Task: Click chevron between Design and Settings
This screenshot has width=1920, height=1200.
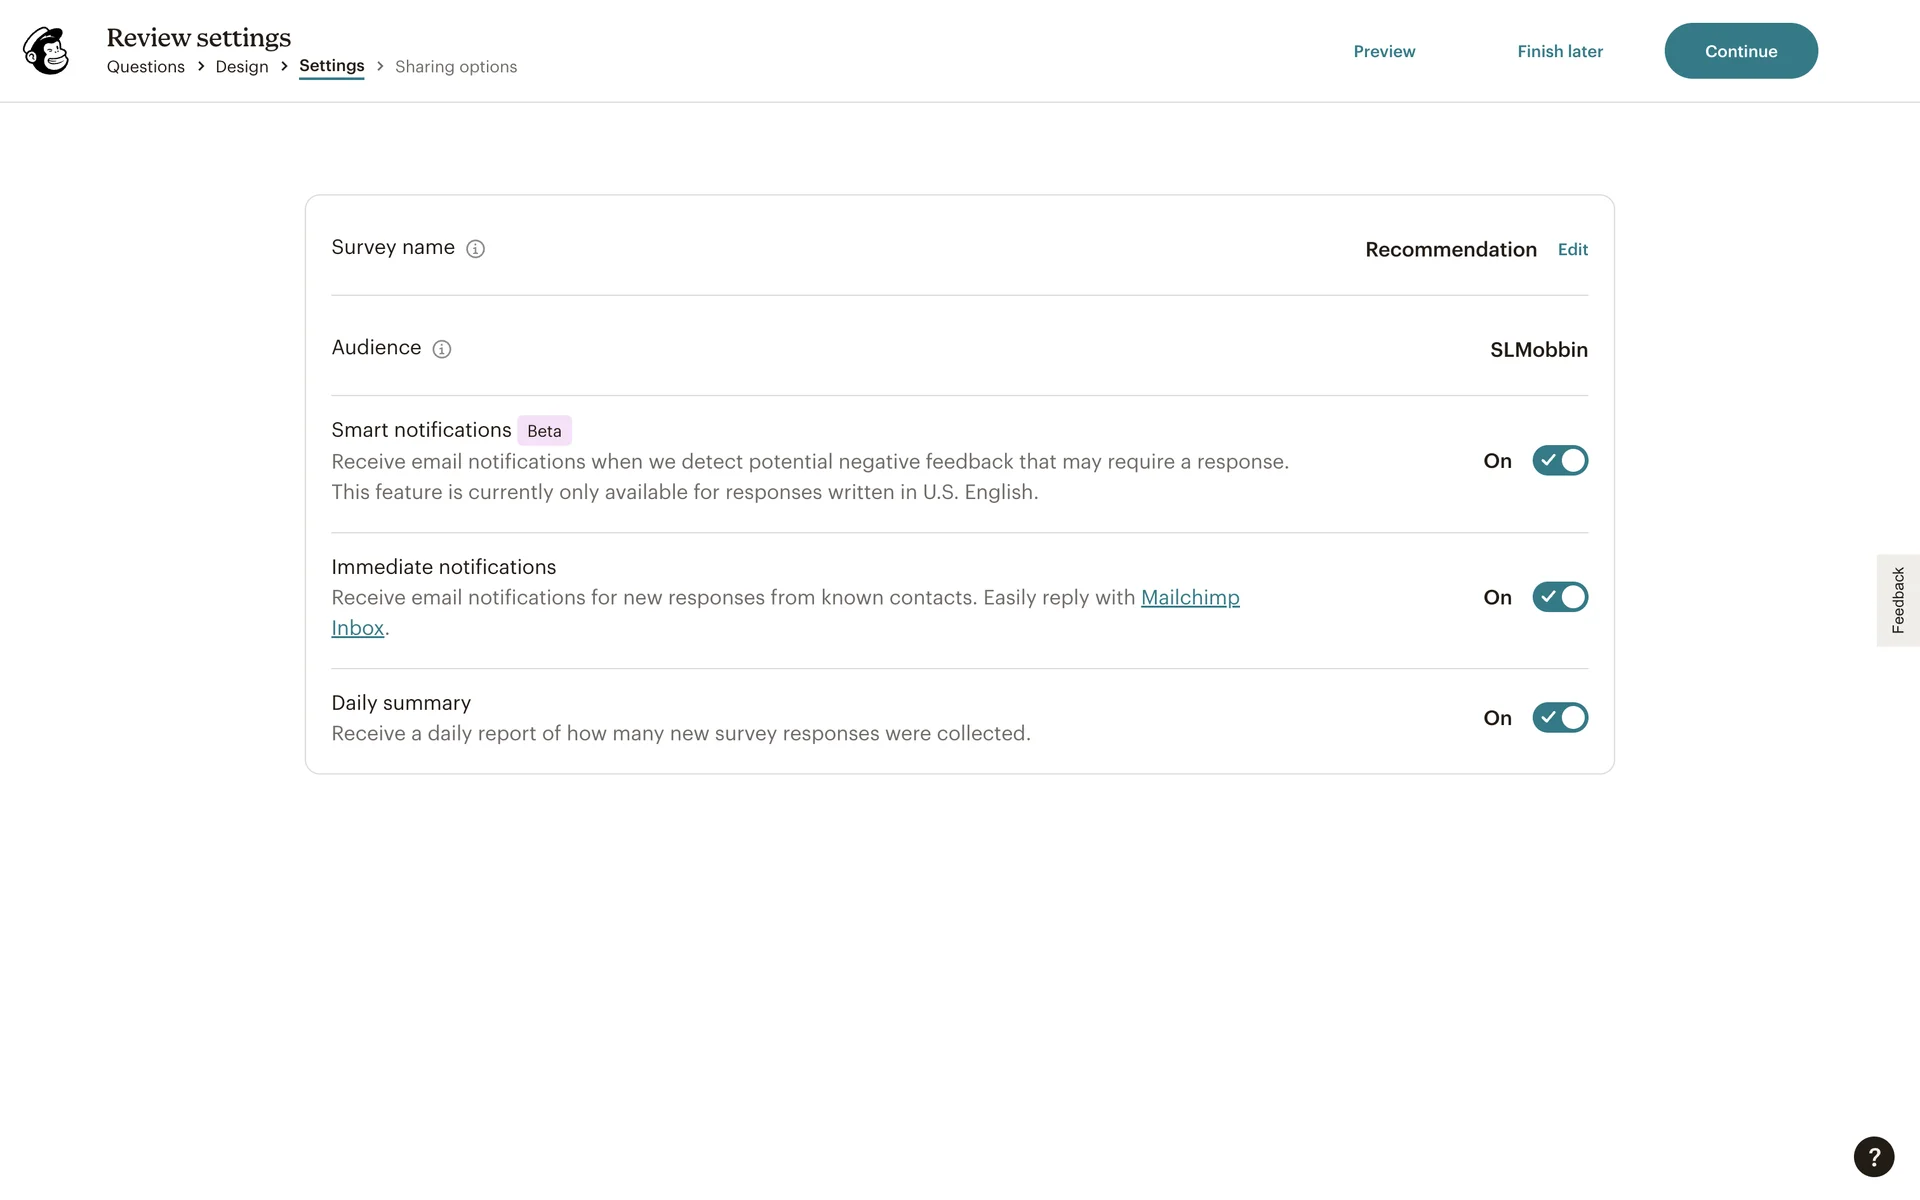Action: [x=284, y=66]
